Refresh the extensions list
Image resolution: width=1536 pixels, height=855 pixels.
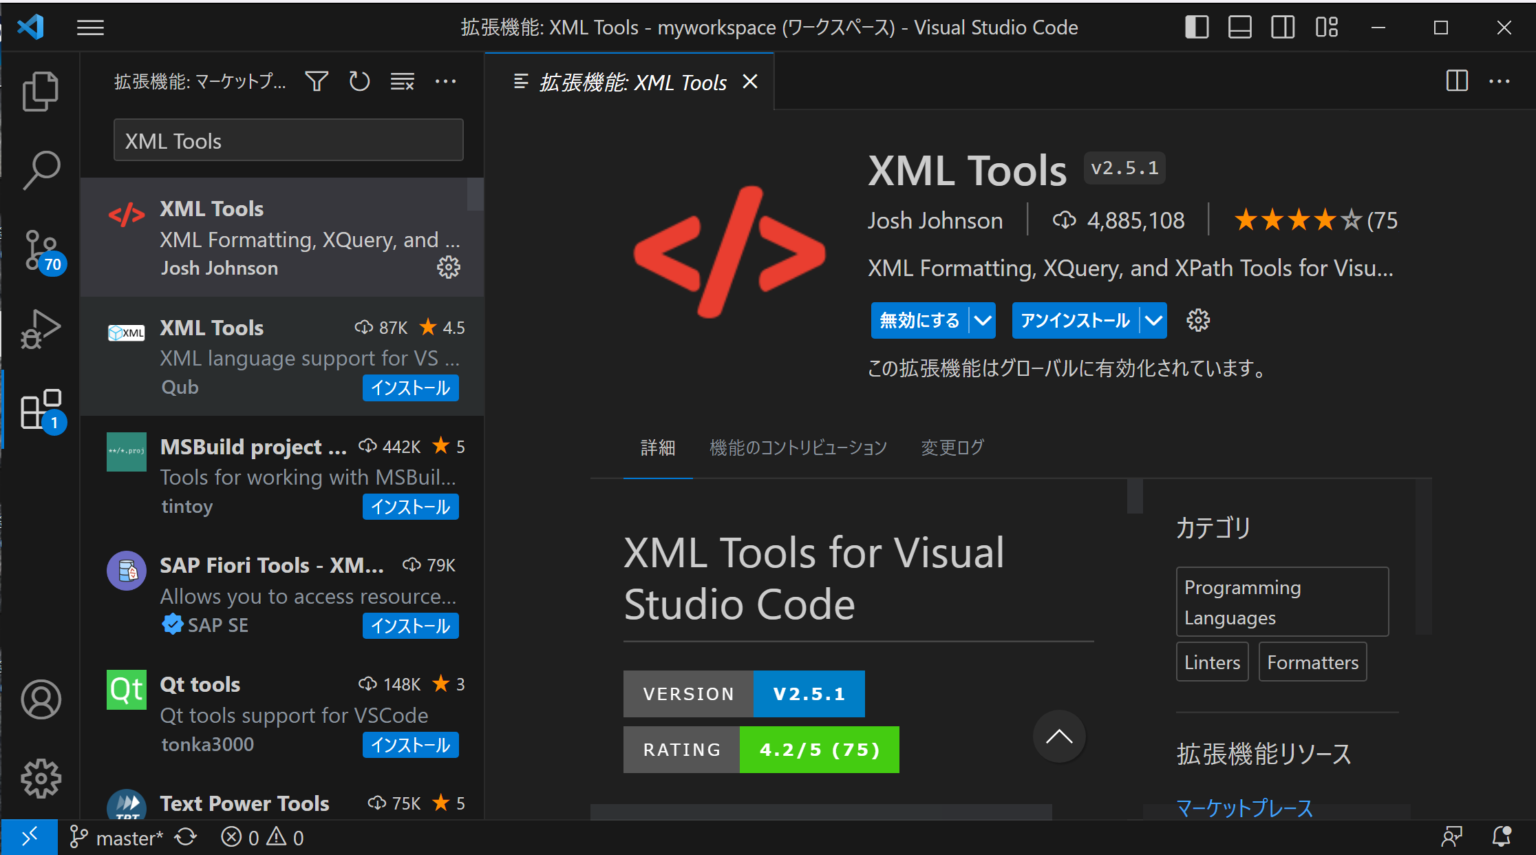pos(359,81)
